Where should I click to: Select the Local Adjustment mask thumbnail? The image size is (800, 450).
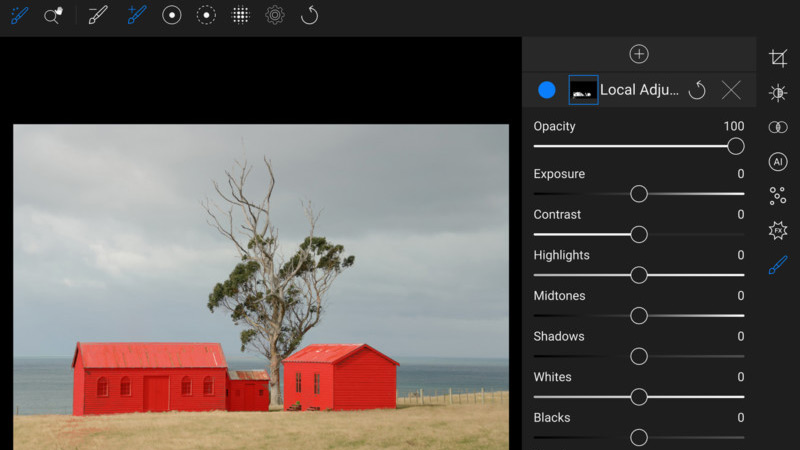point(583,90)
